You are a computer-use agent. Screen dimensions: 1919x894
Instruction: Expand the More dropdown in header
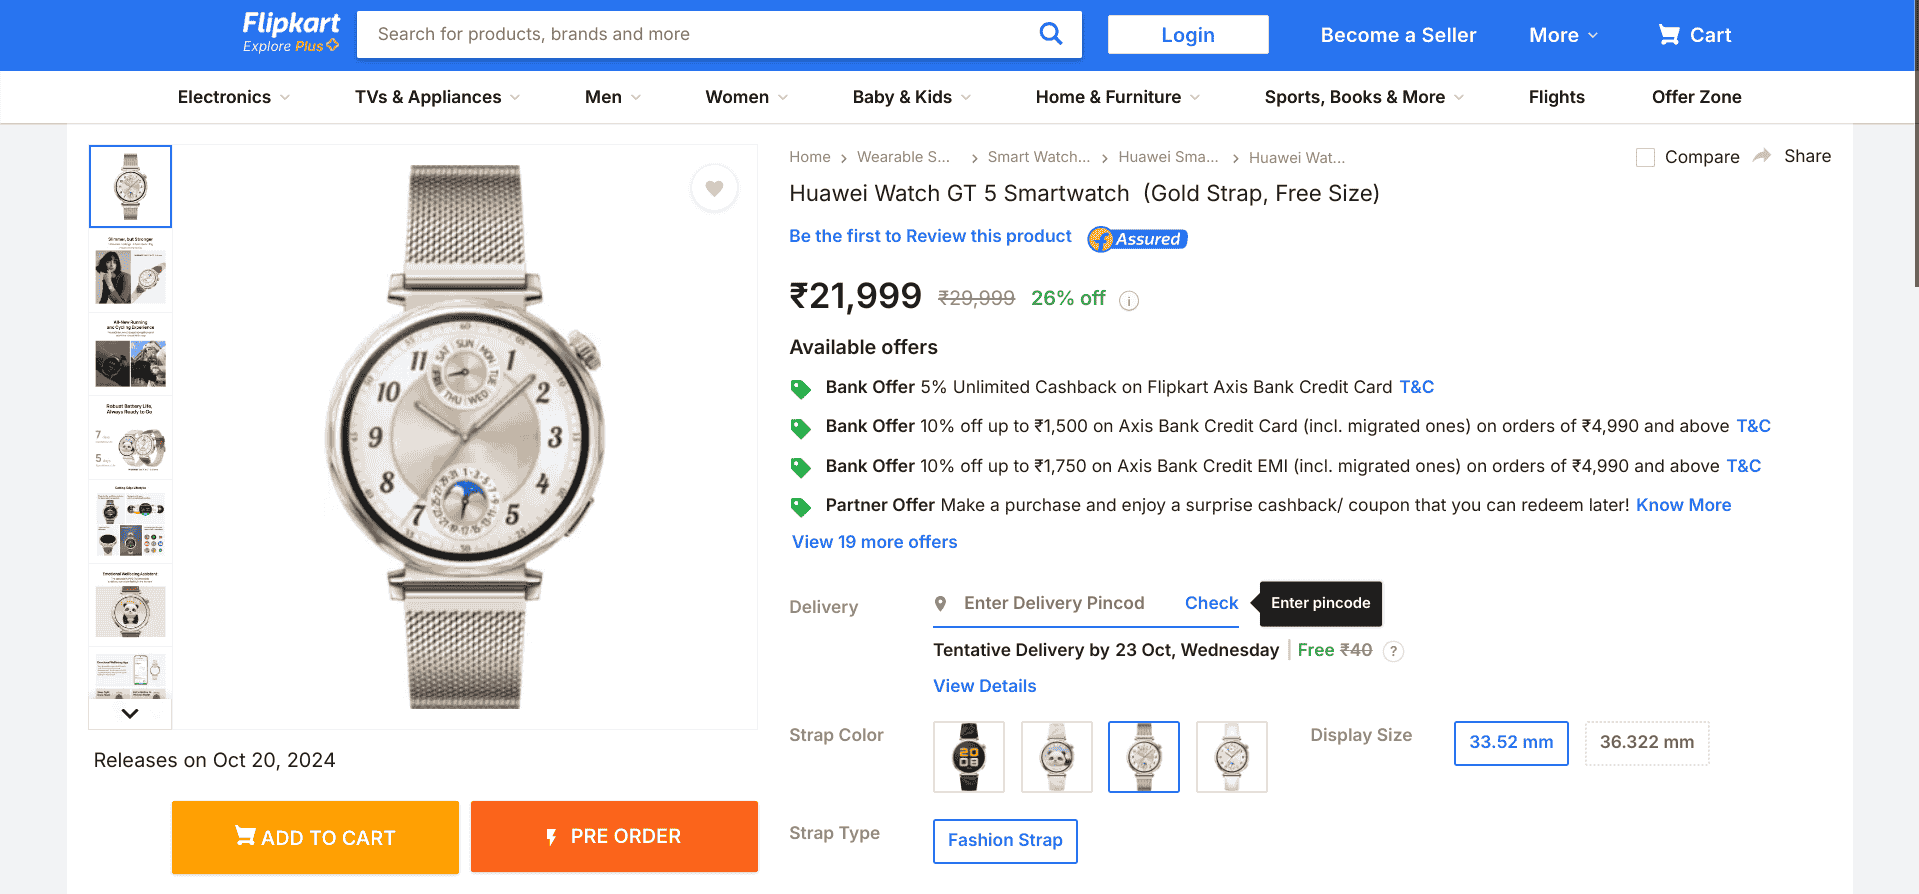(x=1563, y=35)
